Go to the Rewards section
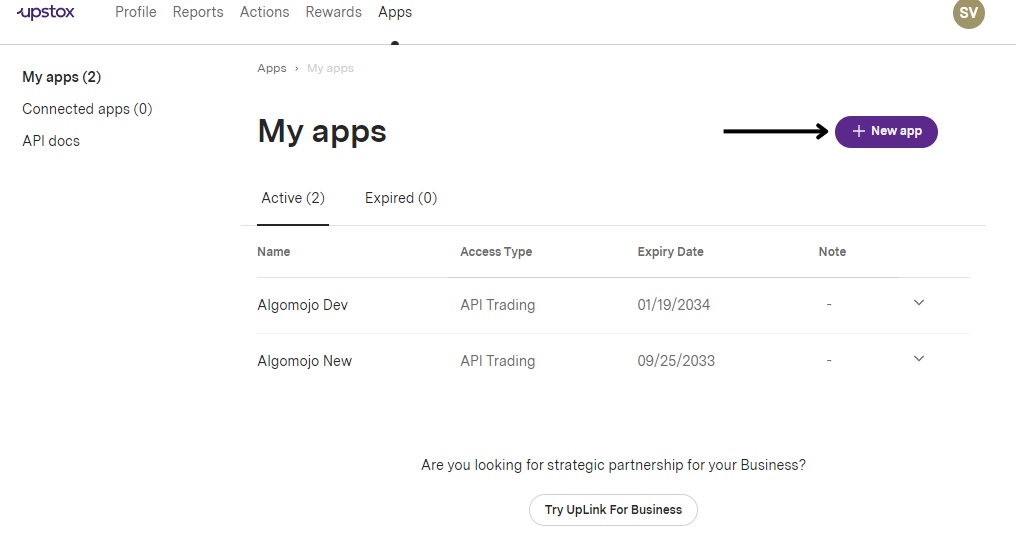Image resolution: width=1016 pixels, height=551 pixels. click(x=334, y=12)
